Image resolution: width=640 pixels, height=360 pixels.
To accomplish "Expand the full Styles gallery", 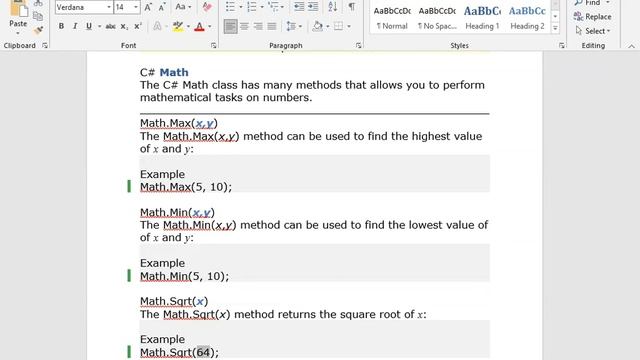I will pos(555,28).
